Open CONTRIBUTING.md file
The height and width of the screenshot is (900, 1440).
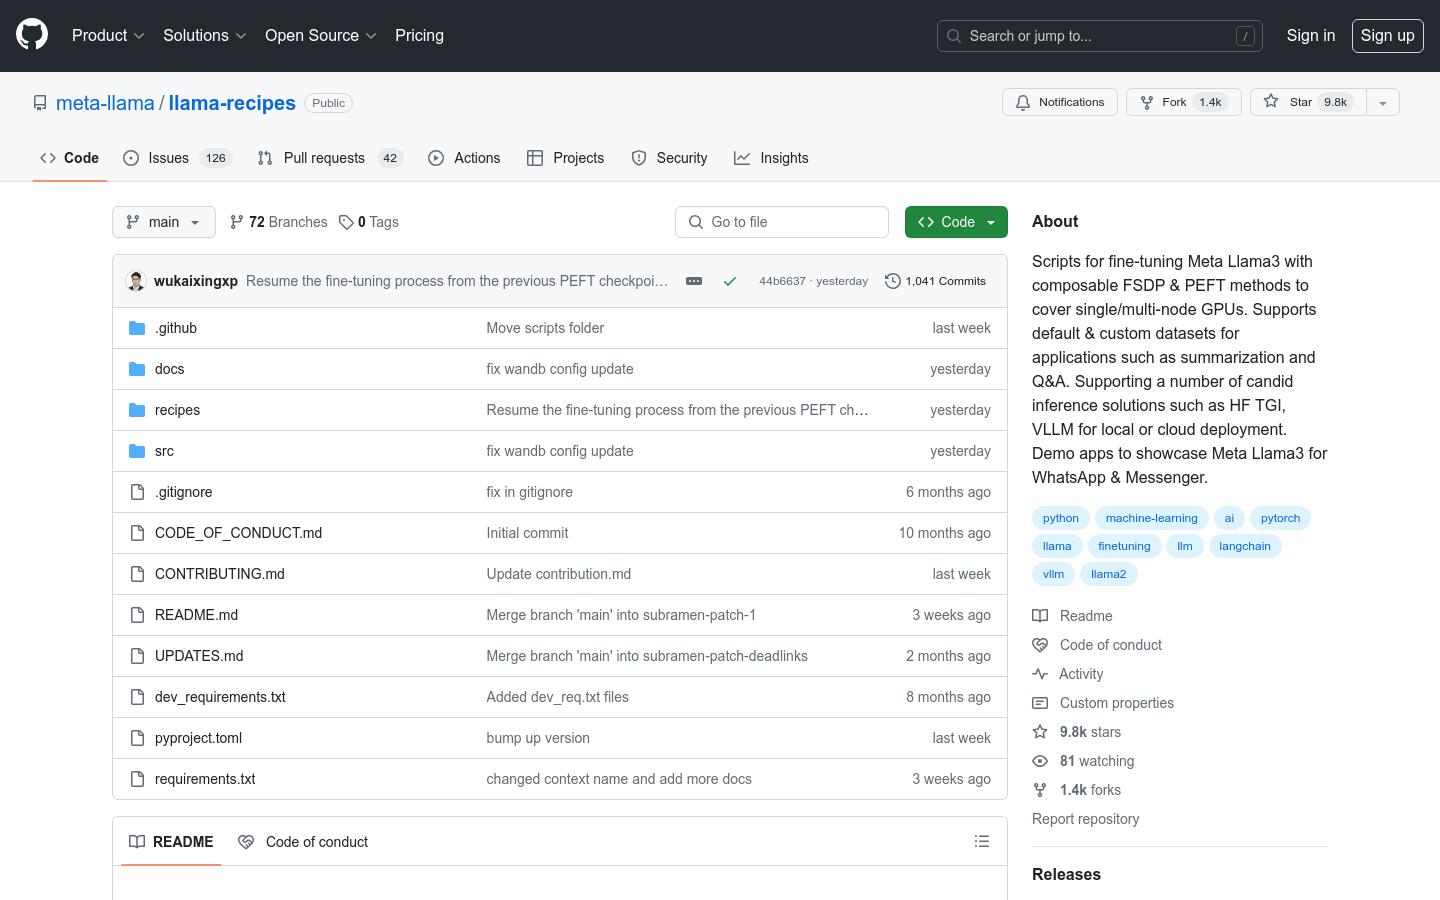220,574
